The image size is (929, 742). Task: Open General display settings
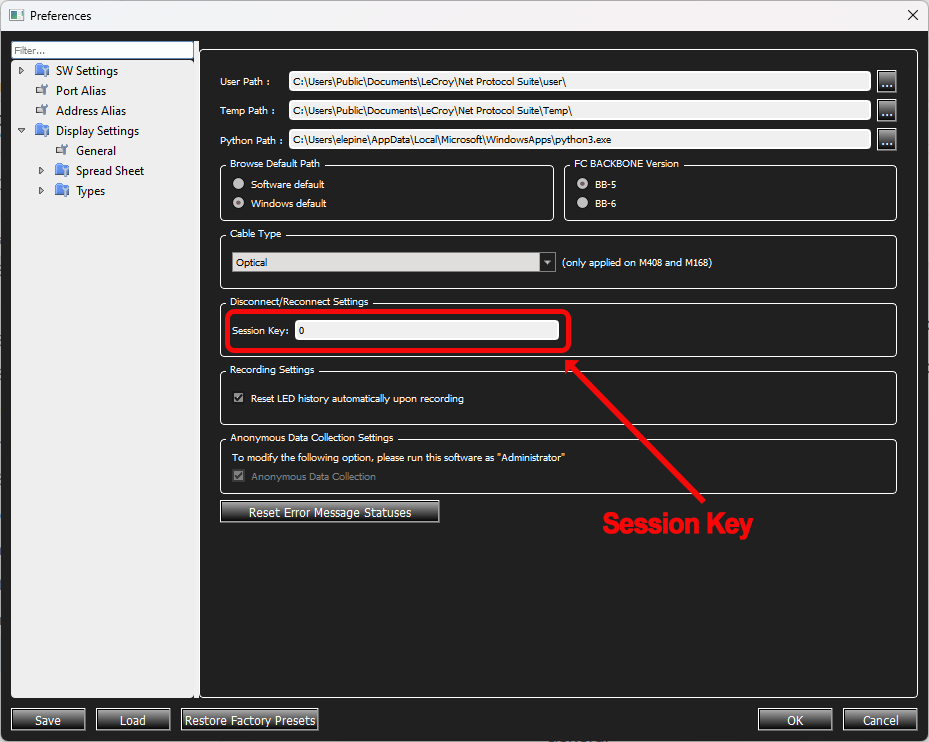[x=96, y=151]
